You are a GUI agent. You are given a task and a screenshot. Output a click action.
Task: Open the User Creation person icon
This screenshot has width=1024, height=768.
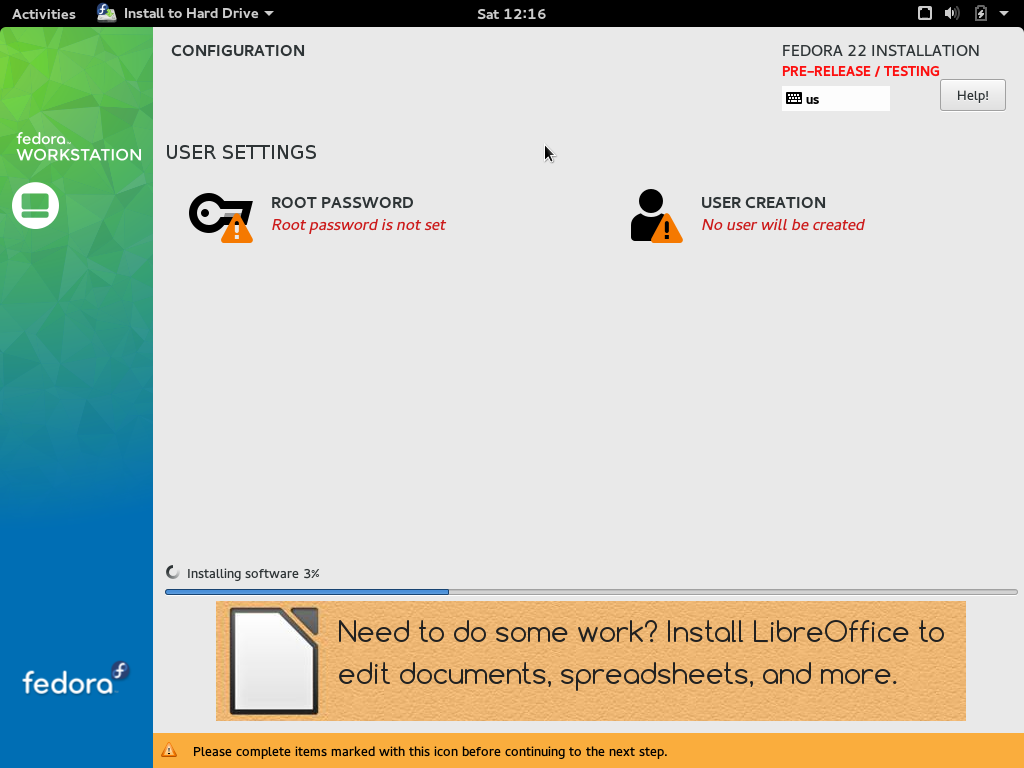pyautogui.click(x=656, y=216)
